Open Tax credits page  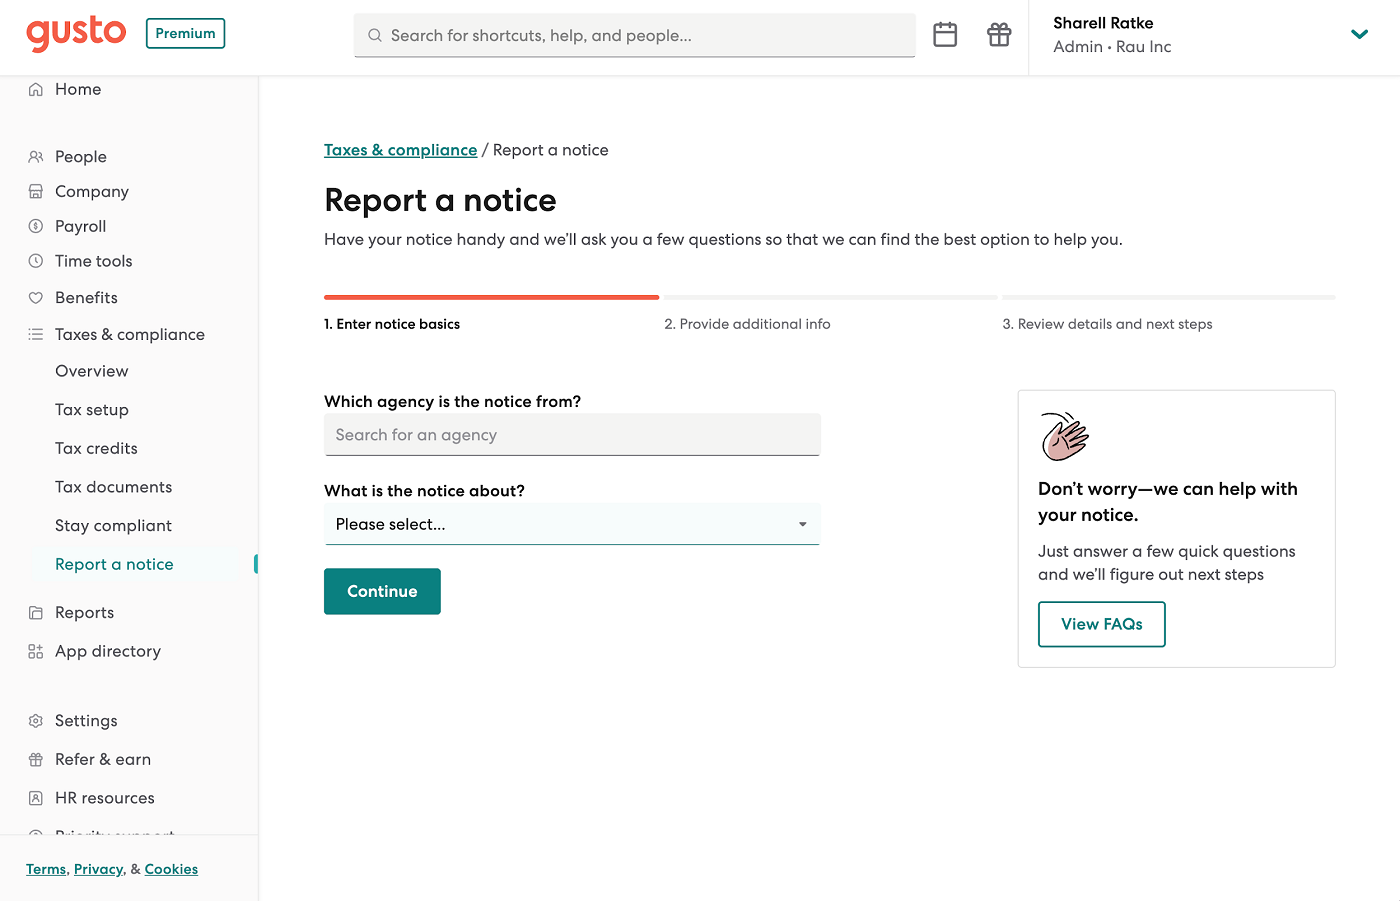96,448
